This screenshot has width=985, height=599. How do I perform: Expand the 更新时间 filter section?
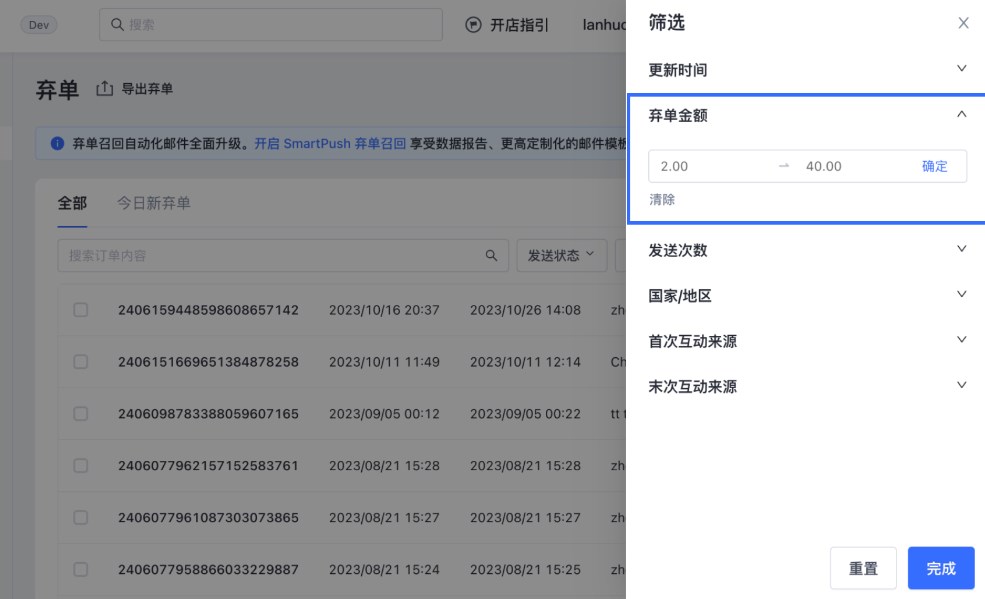tap(961, 69)
